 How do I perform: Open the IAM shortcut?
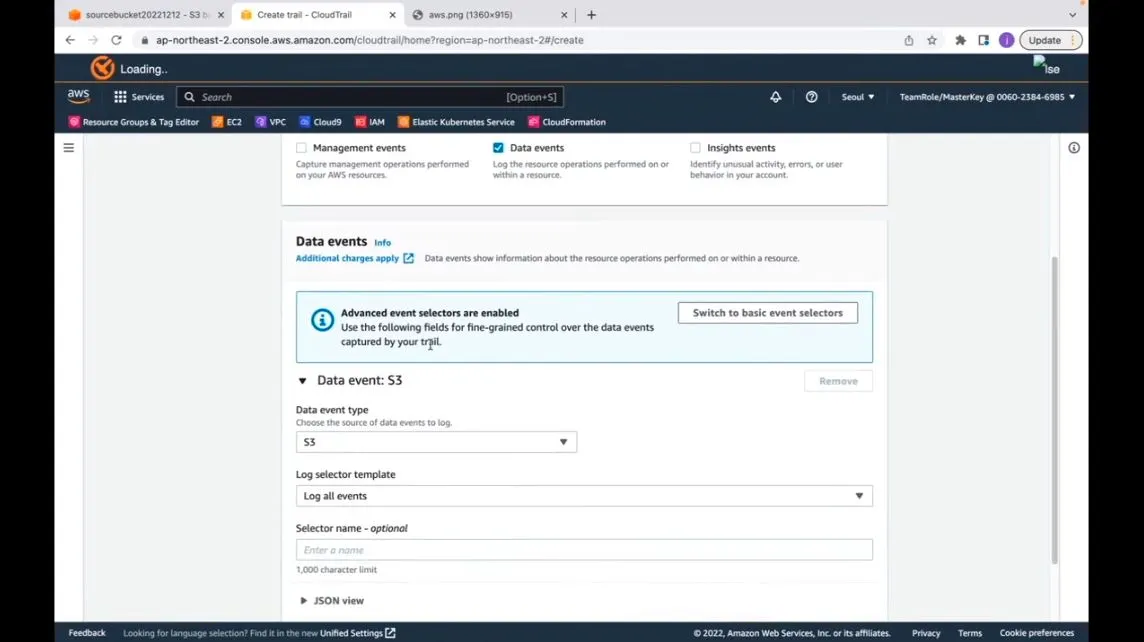tap(370, 122)
